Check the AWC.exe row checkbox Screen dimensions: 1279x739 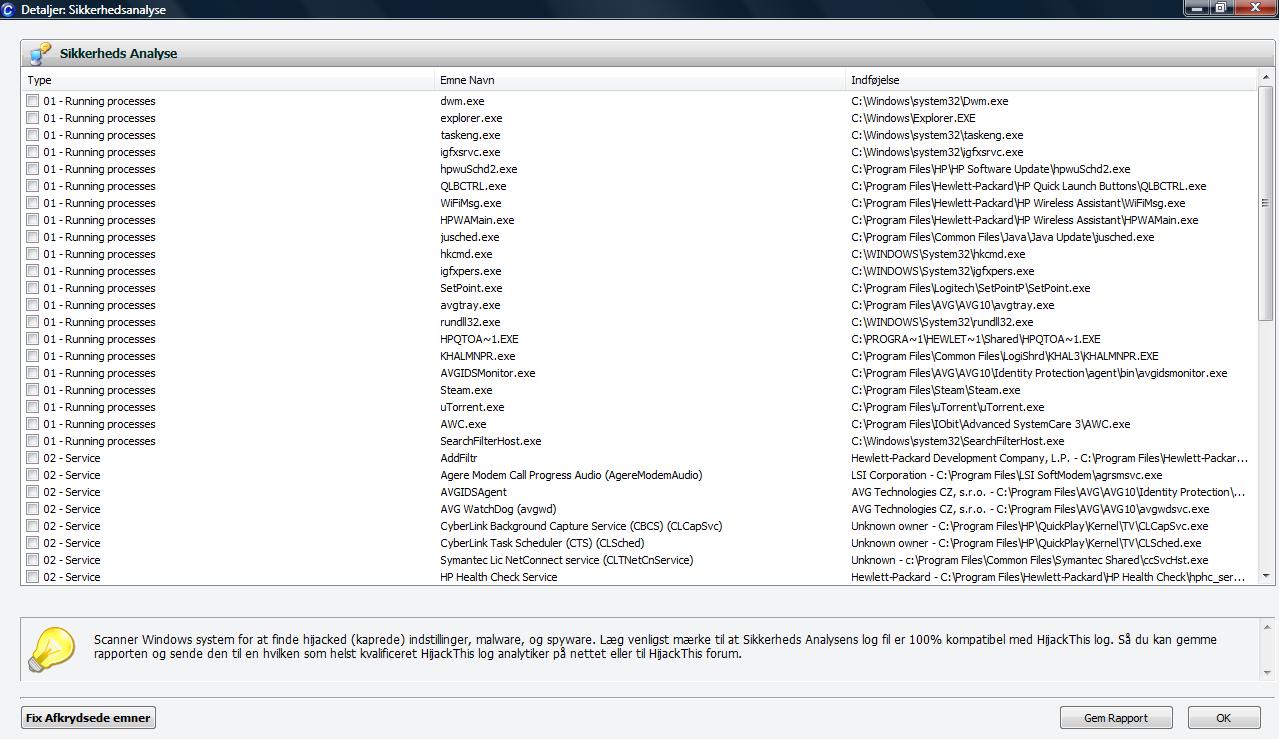33,424
